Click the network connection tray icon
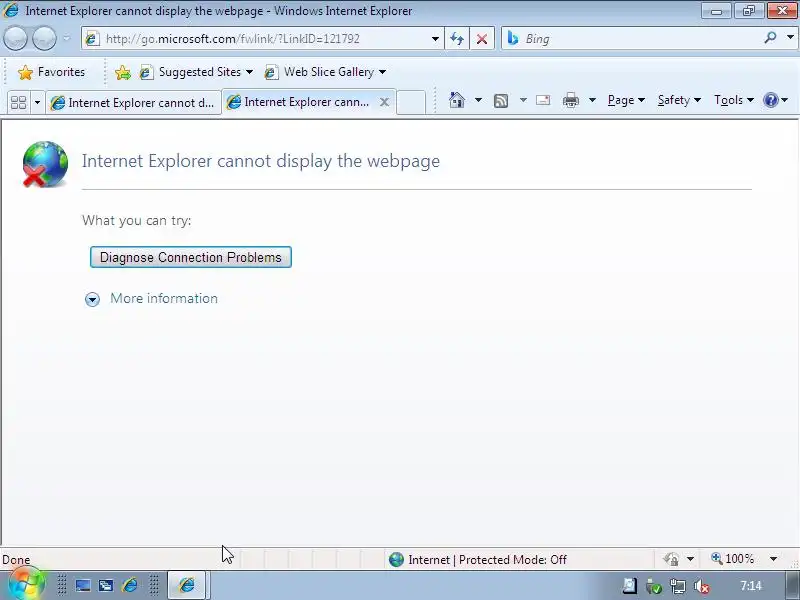 678,586
